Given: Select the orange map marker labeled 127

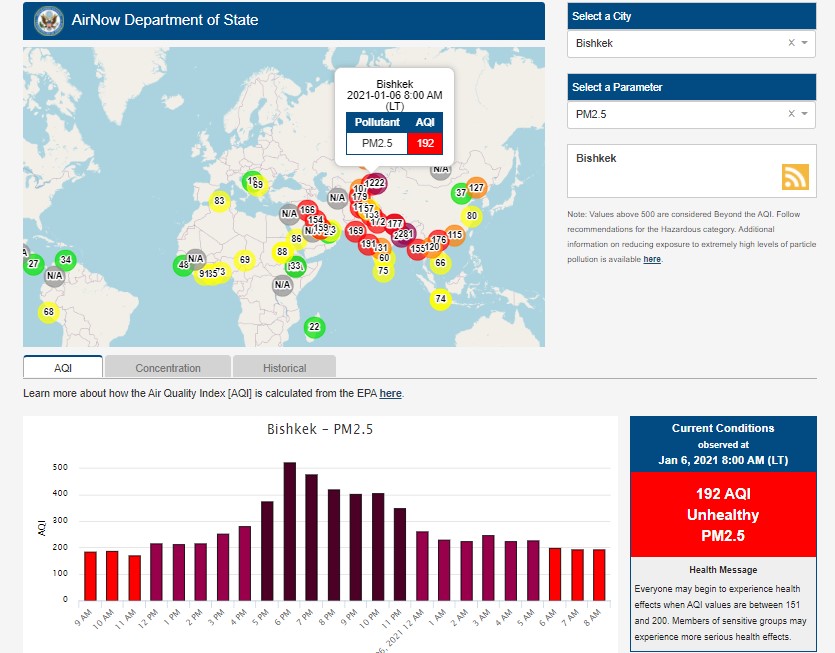Looking at the screenshot, I should pyautogui.click(x=477, y=188).
